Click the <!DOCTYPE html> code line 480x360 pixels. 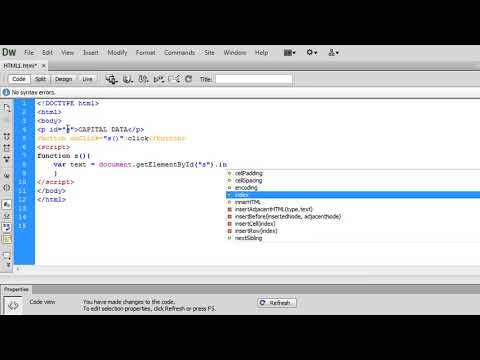point(68,103)
